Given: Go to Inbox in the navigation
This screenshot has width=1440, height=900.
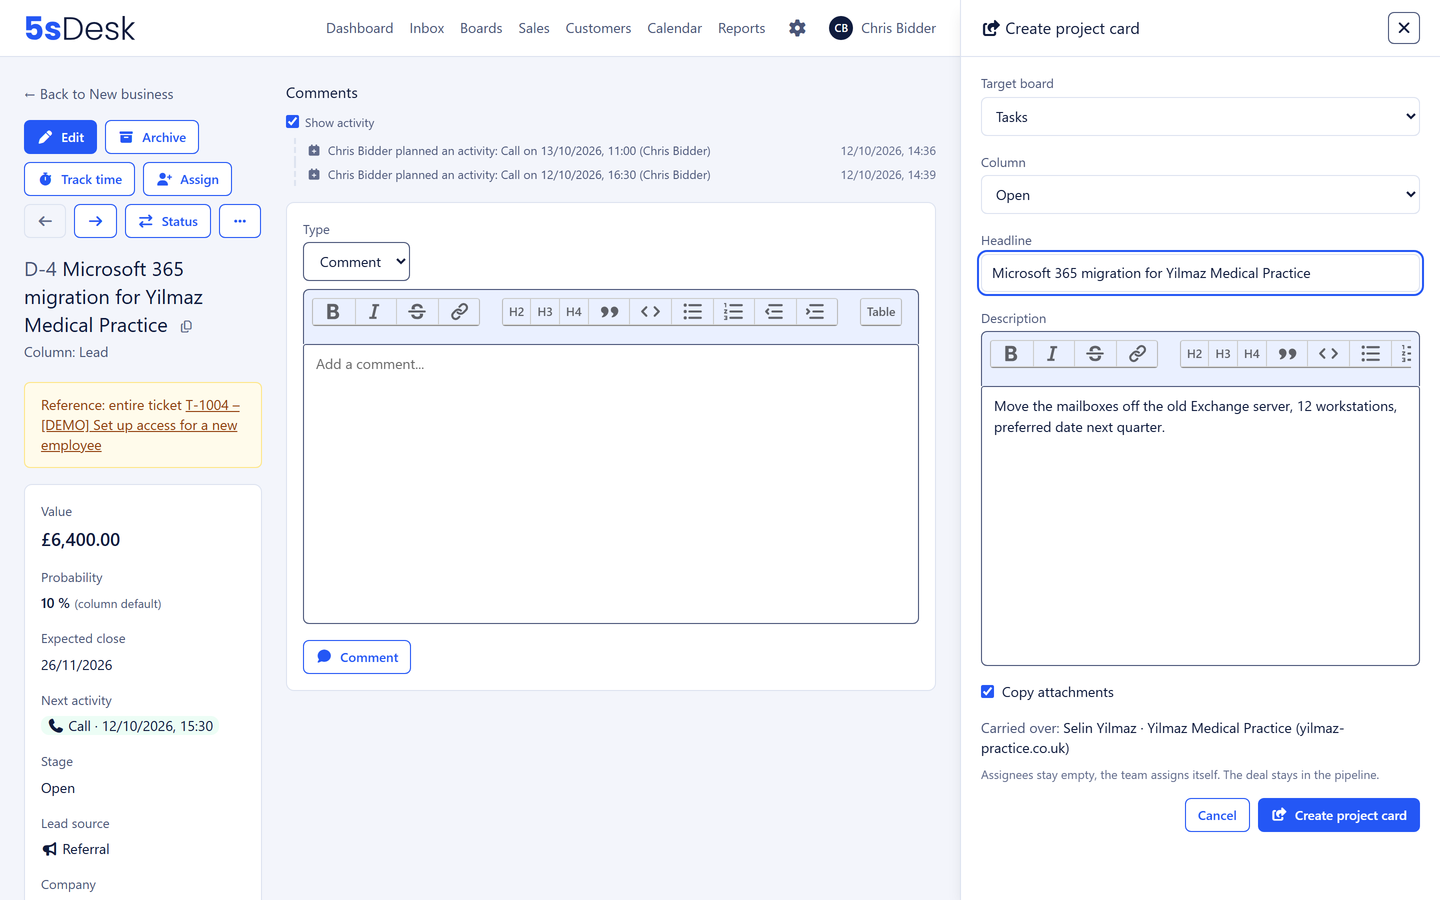Looking at the screenshot, I should tap(426, 28).
